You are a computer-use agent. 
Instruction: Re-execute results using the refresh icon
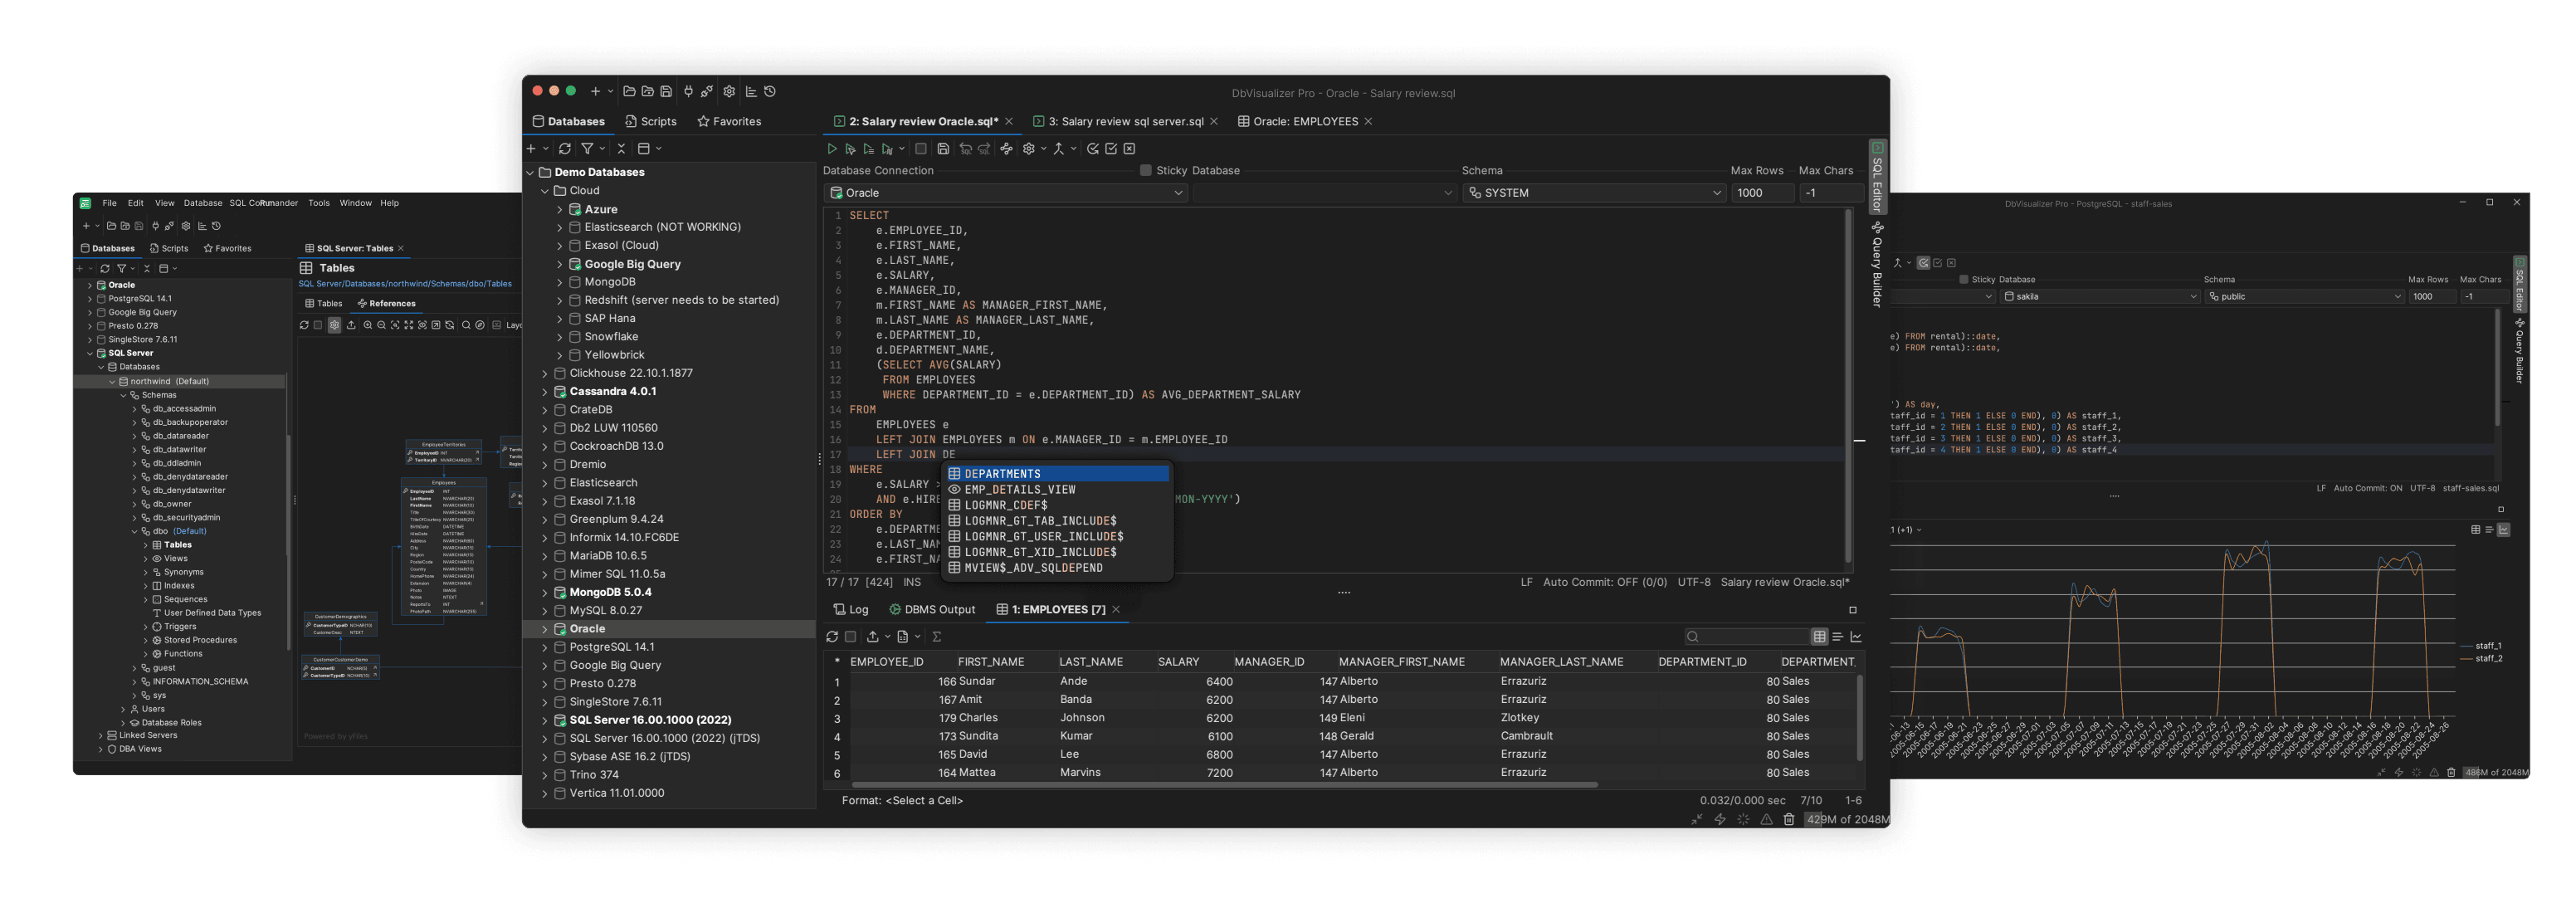(832, 636)
